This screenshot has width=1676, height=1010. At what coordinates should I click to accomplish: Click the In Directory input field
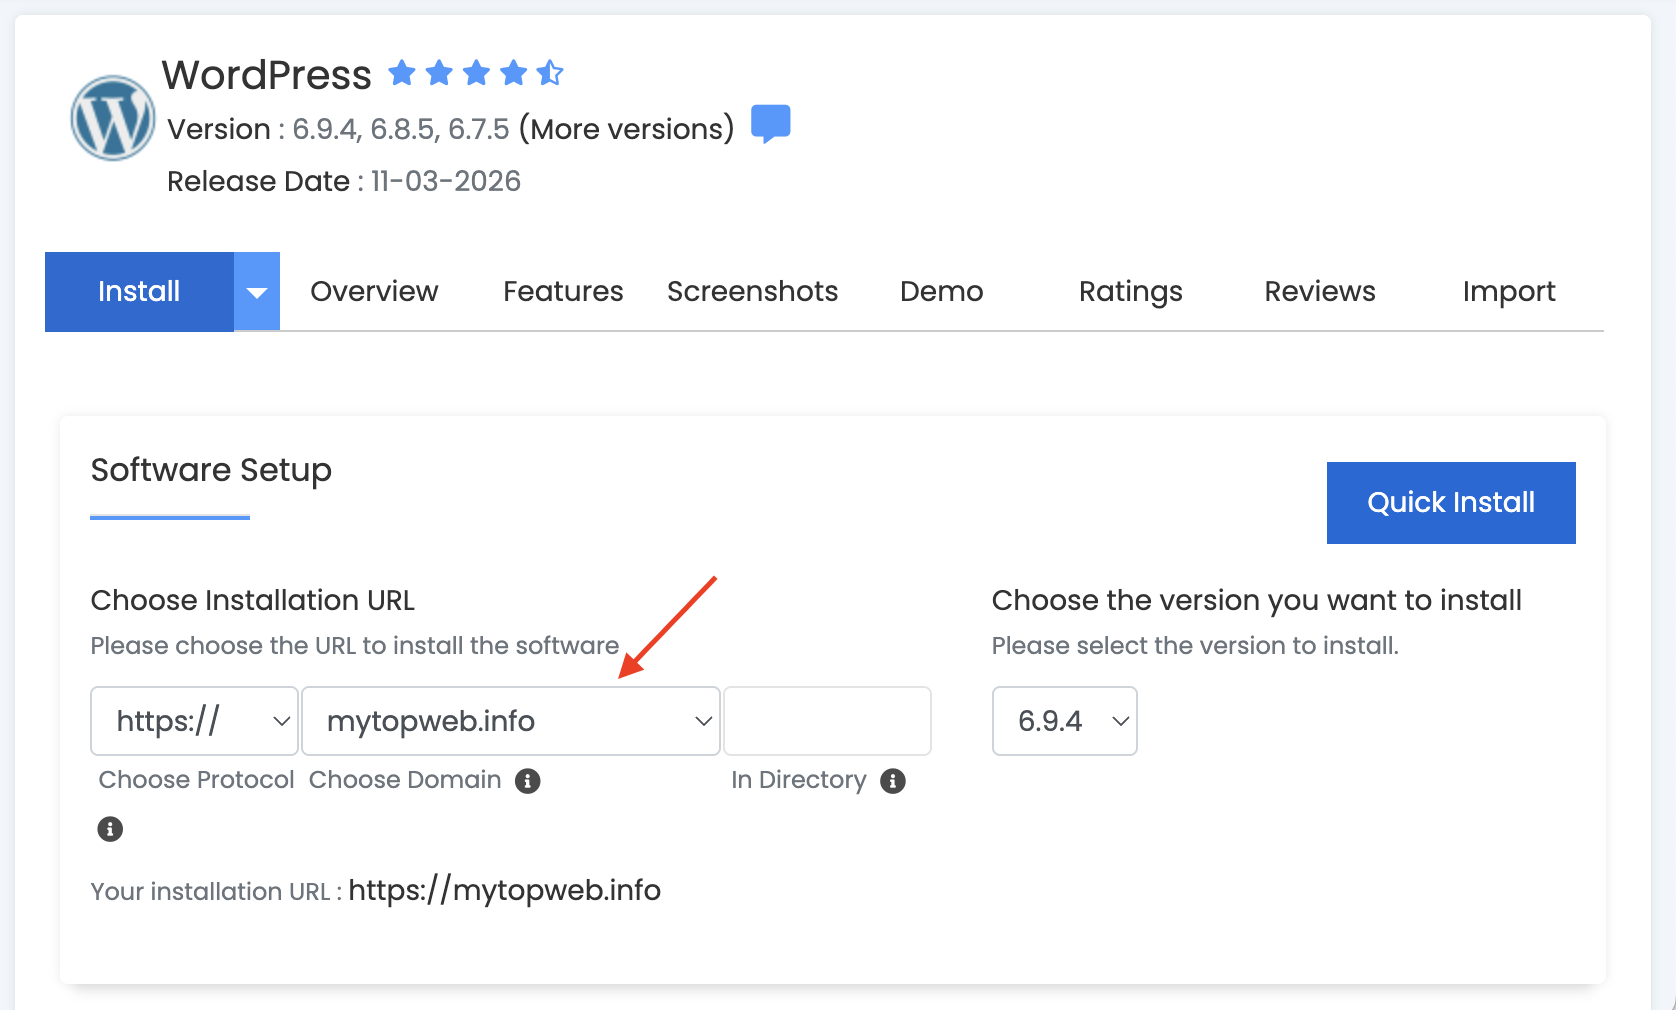tap(827, 721)
